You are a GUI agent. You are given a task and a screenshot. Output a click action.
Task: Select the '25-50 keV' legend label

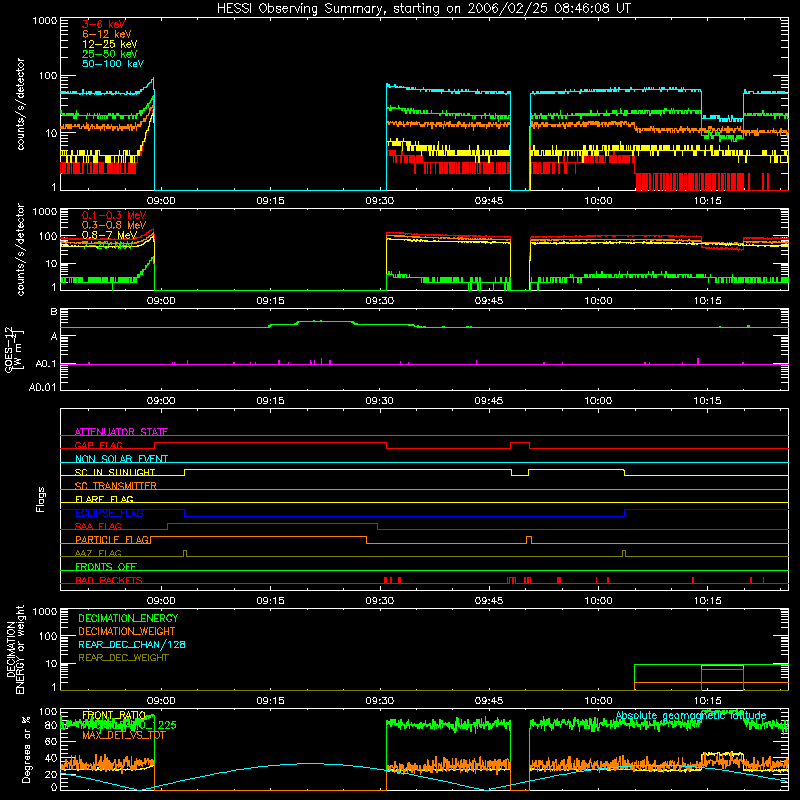click(110, 54)
